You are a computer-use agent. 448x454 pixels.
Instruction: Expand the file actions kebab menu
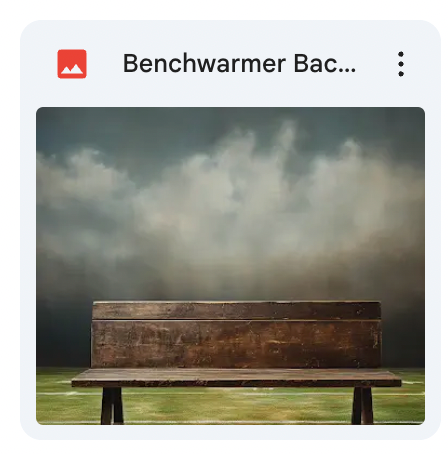coord(401,64)
